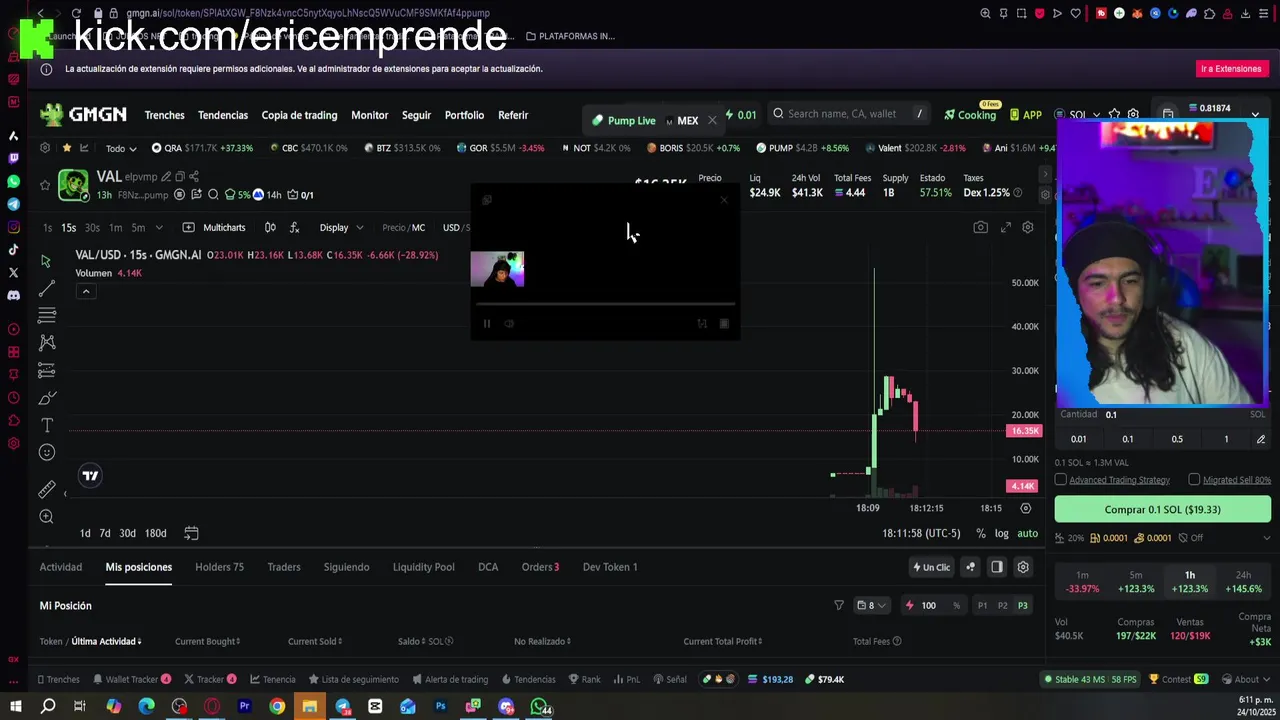Open chart settings gear beside fullscreen

click(1027, 228)
